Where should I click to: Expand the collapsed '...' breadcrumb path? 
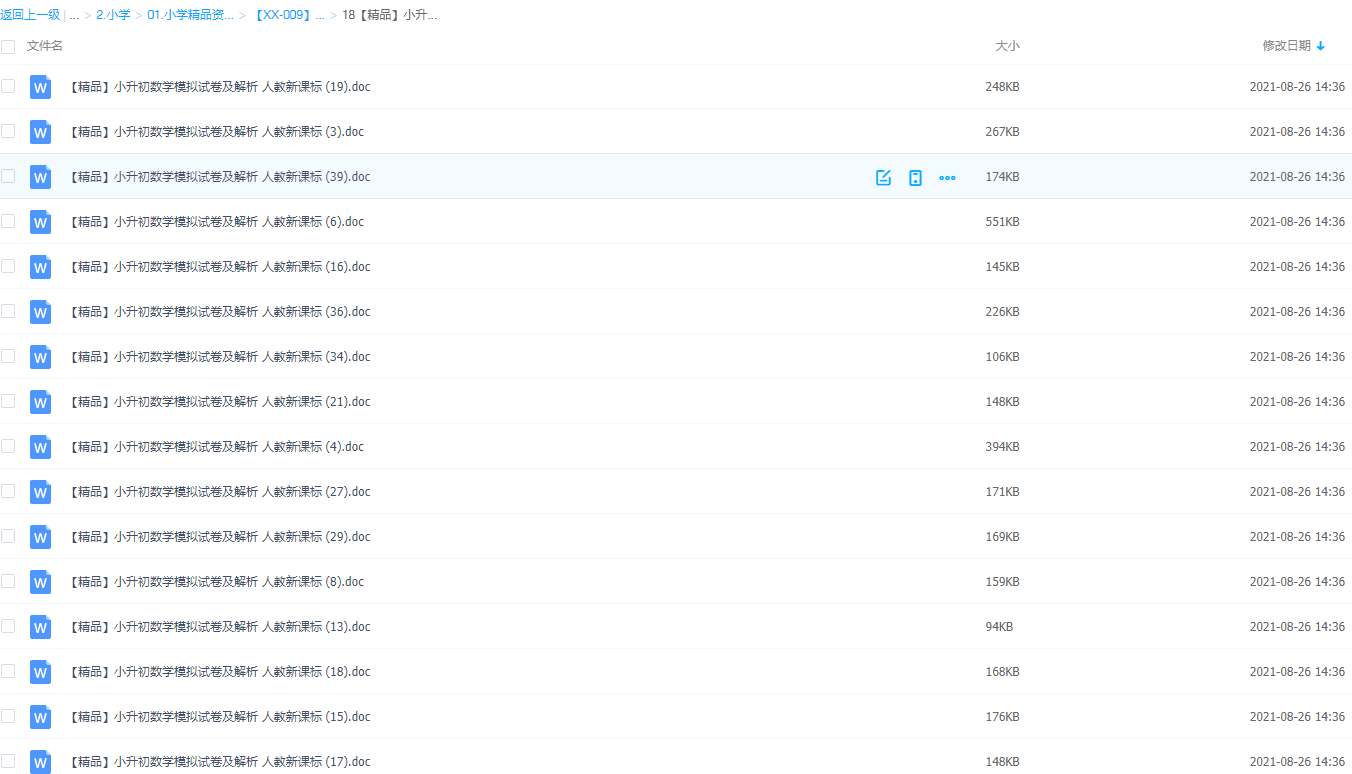74,15
